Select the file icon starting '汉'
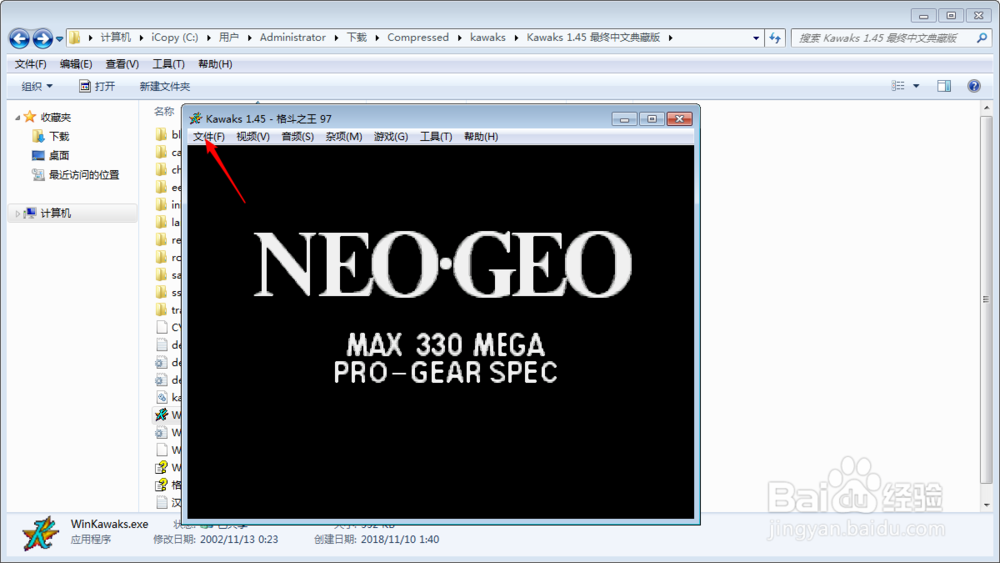1000x563 pixels. pyautogui.click(x=161, y=502)
